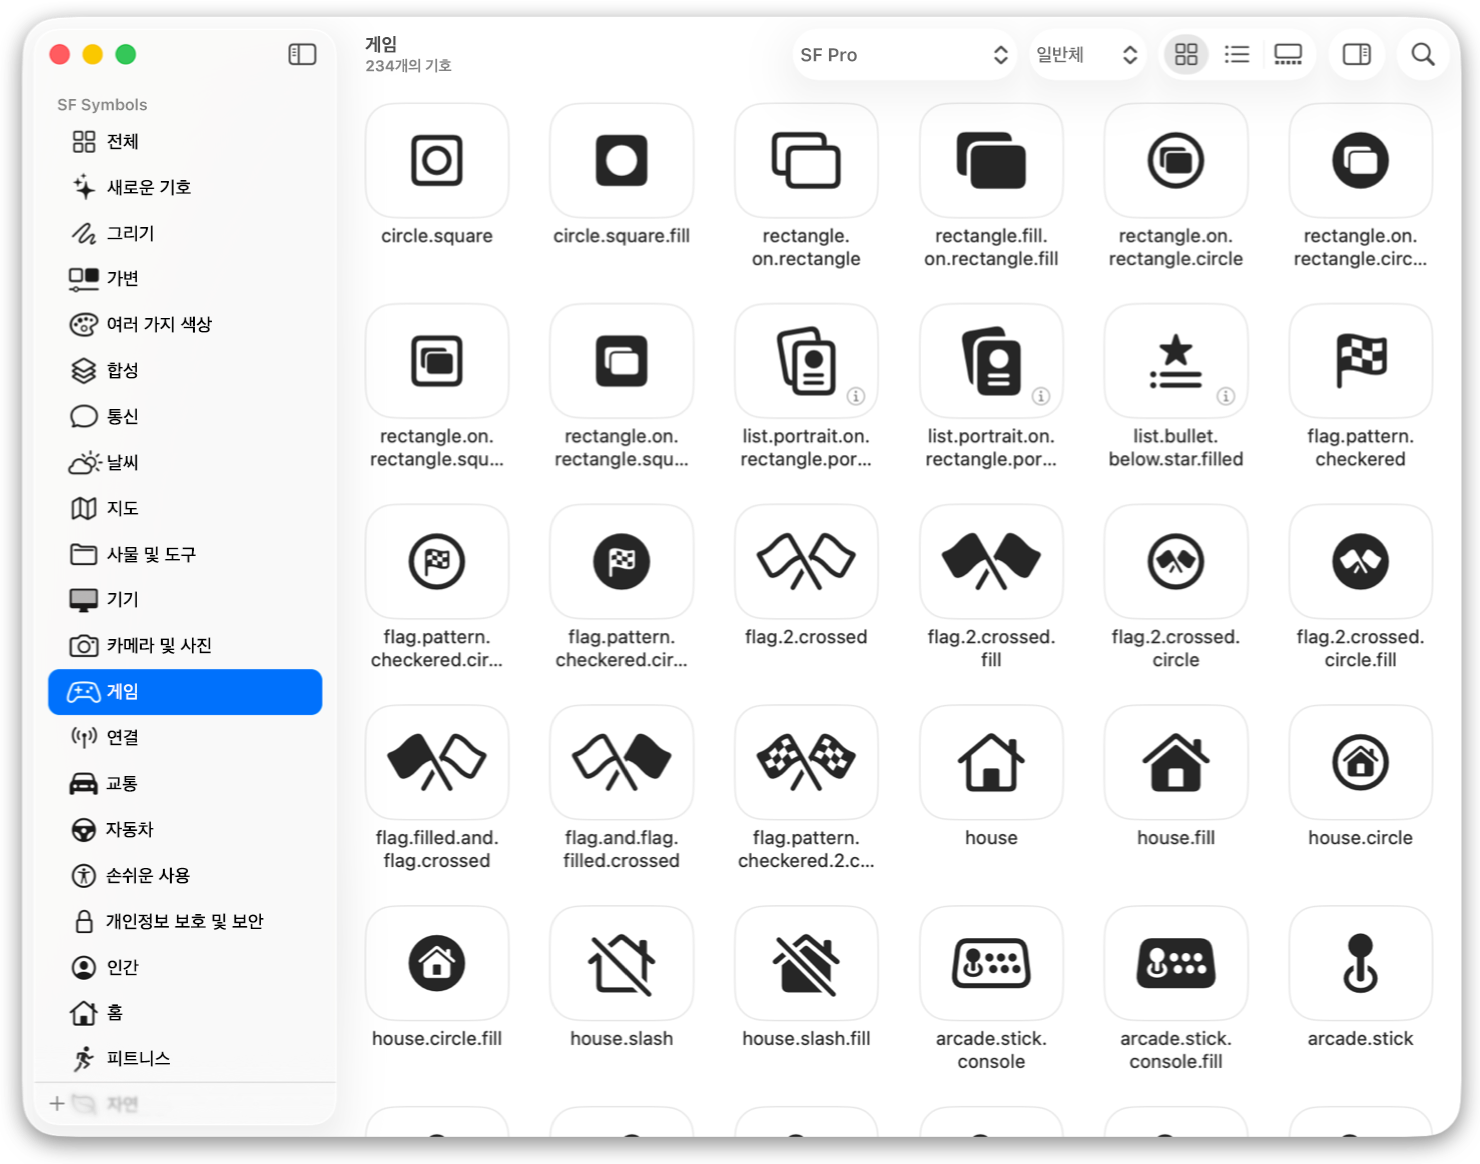The image size is (1480, 1164).
Task: Switch to gallery view mode
Action: (1288, 55)
